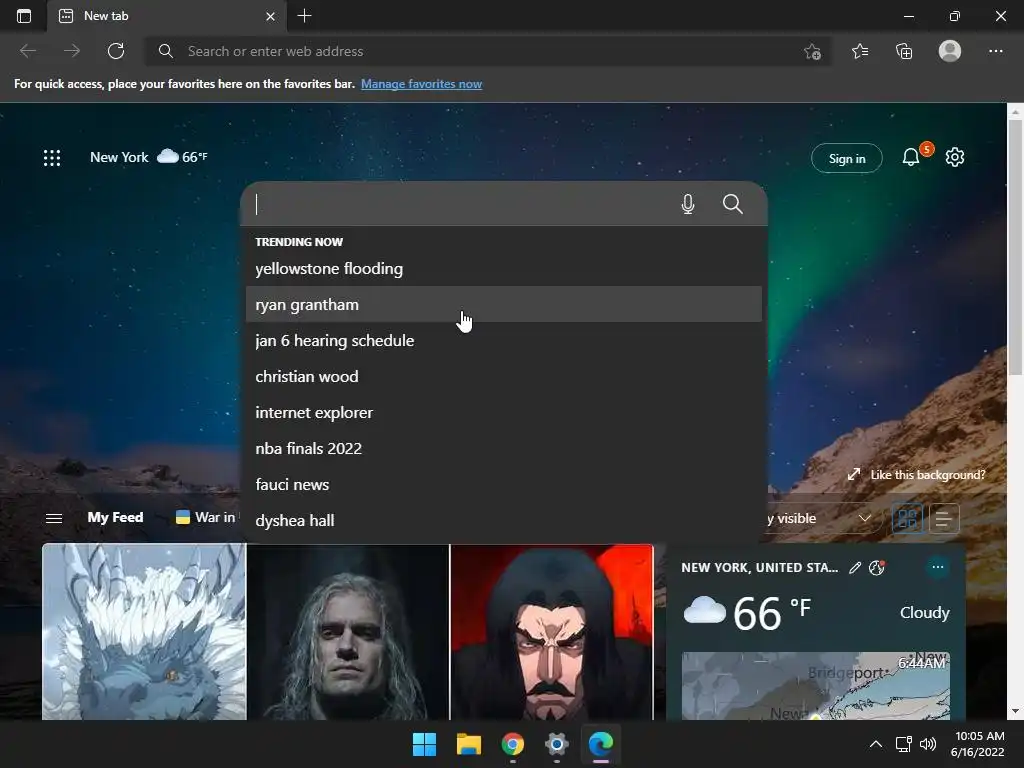Focus the Search or enter web address bar
Screen dimensions: 1024x768
point(488,51)
